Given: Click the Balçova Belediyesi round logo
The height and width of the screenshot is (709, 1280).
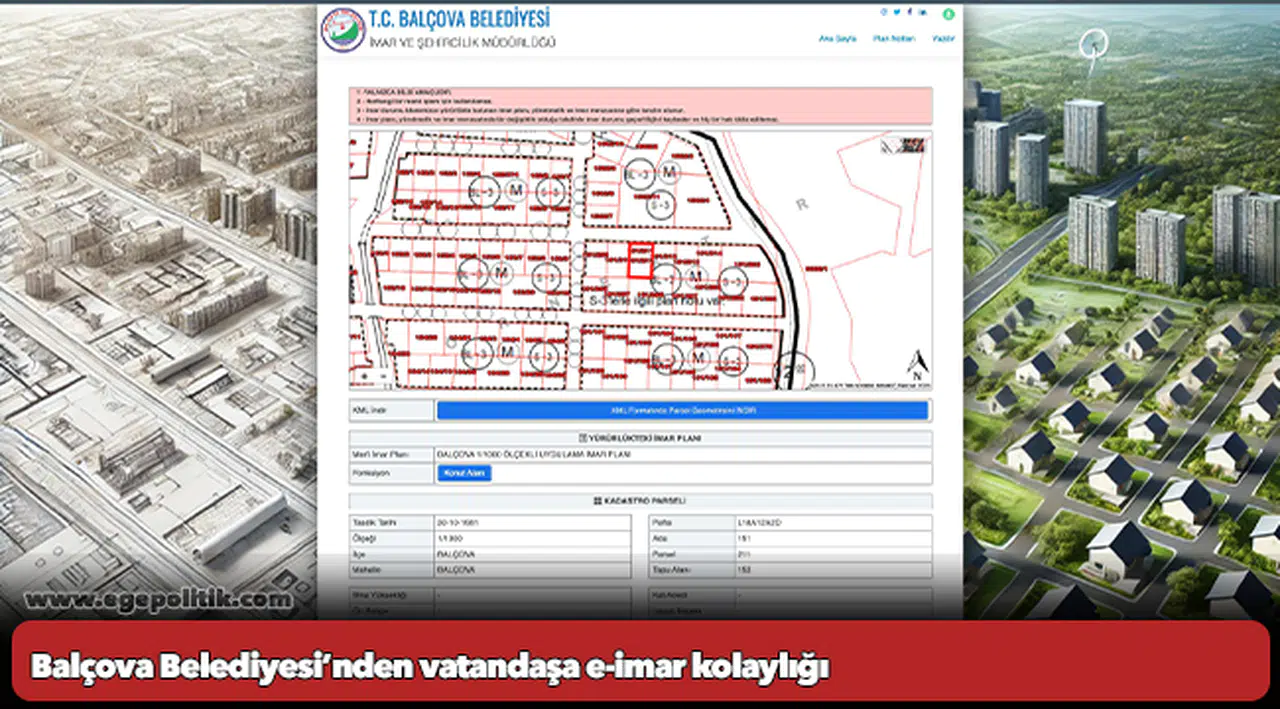Looking at the screenshot, I should click(342, 30).
